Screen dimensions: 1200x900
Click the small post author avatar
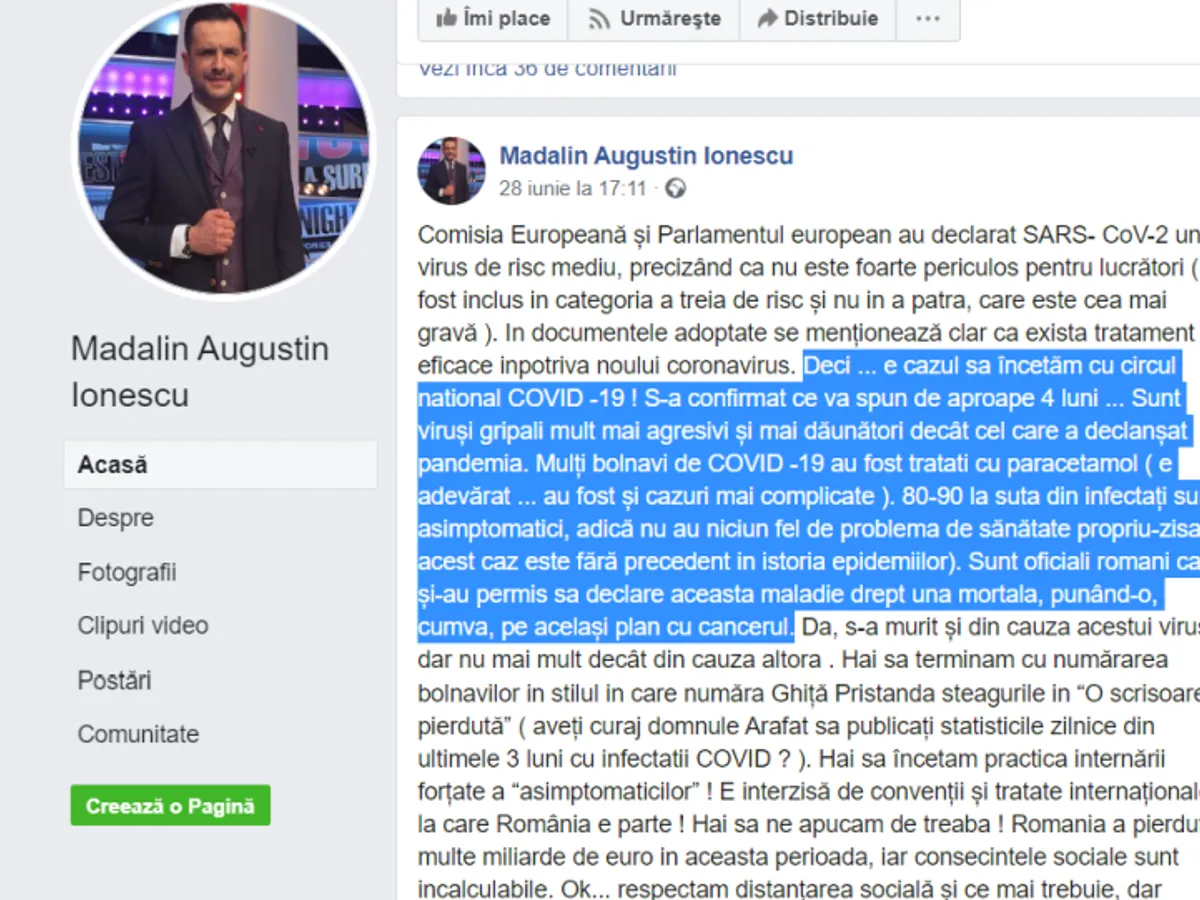click(x=451, y=171)
